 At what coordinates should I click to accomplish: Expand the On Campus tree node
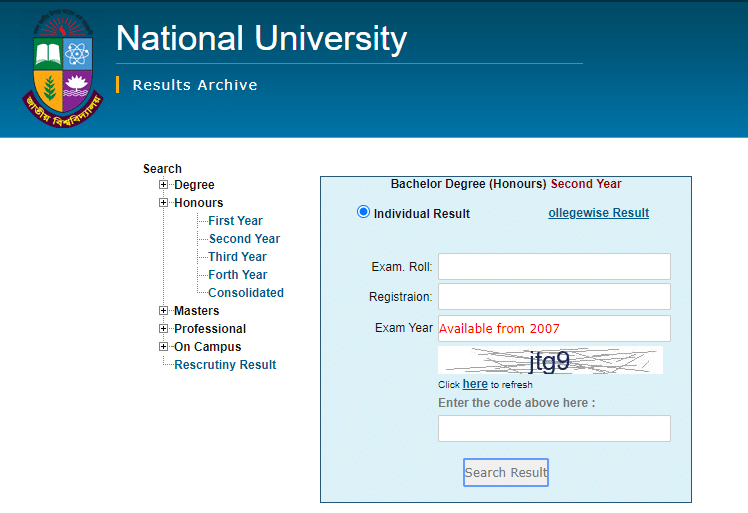click(164, 347)
